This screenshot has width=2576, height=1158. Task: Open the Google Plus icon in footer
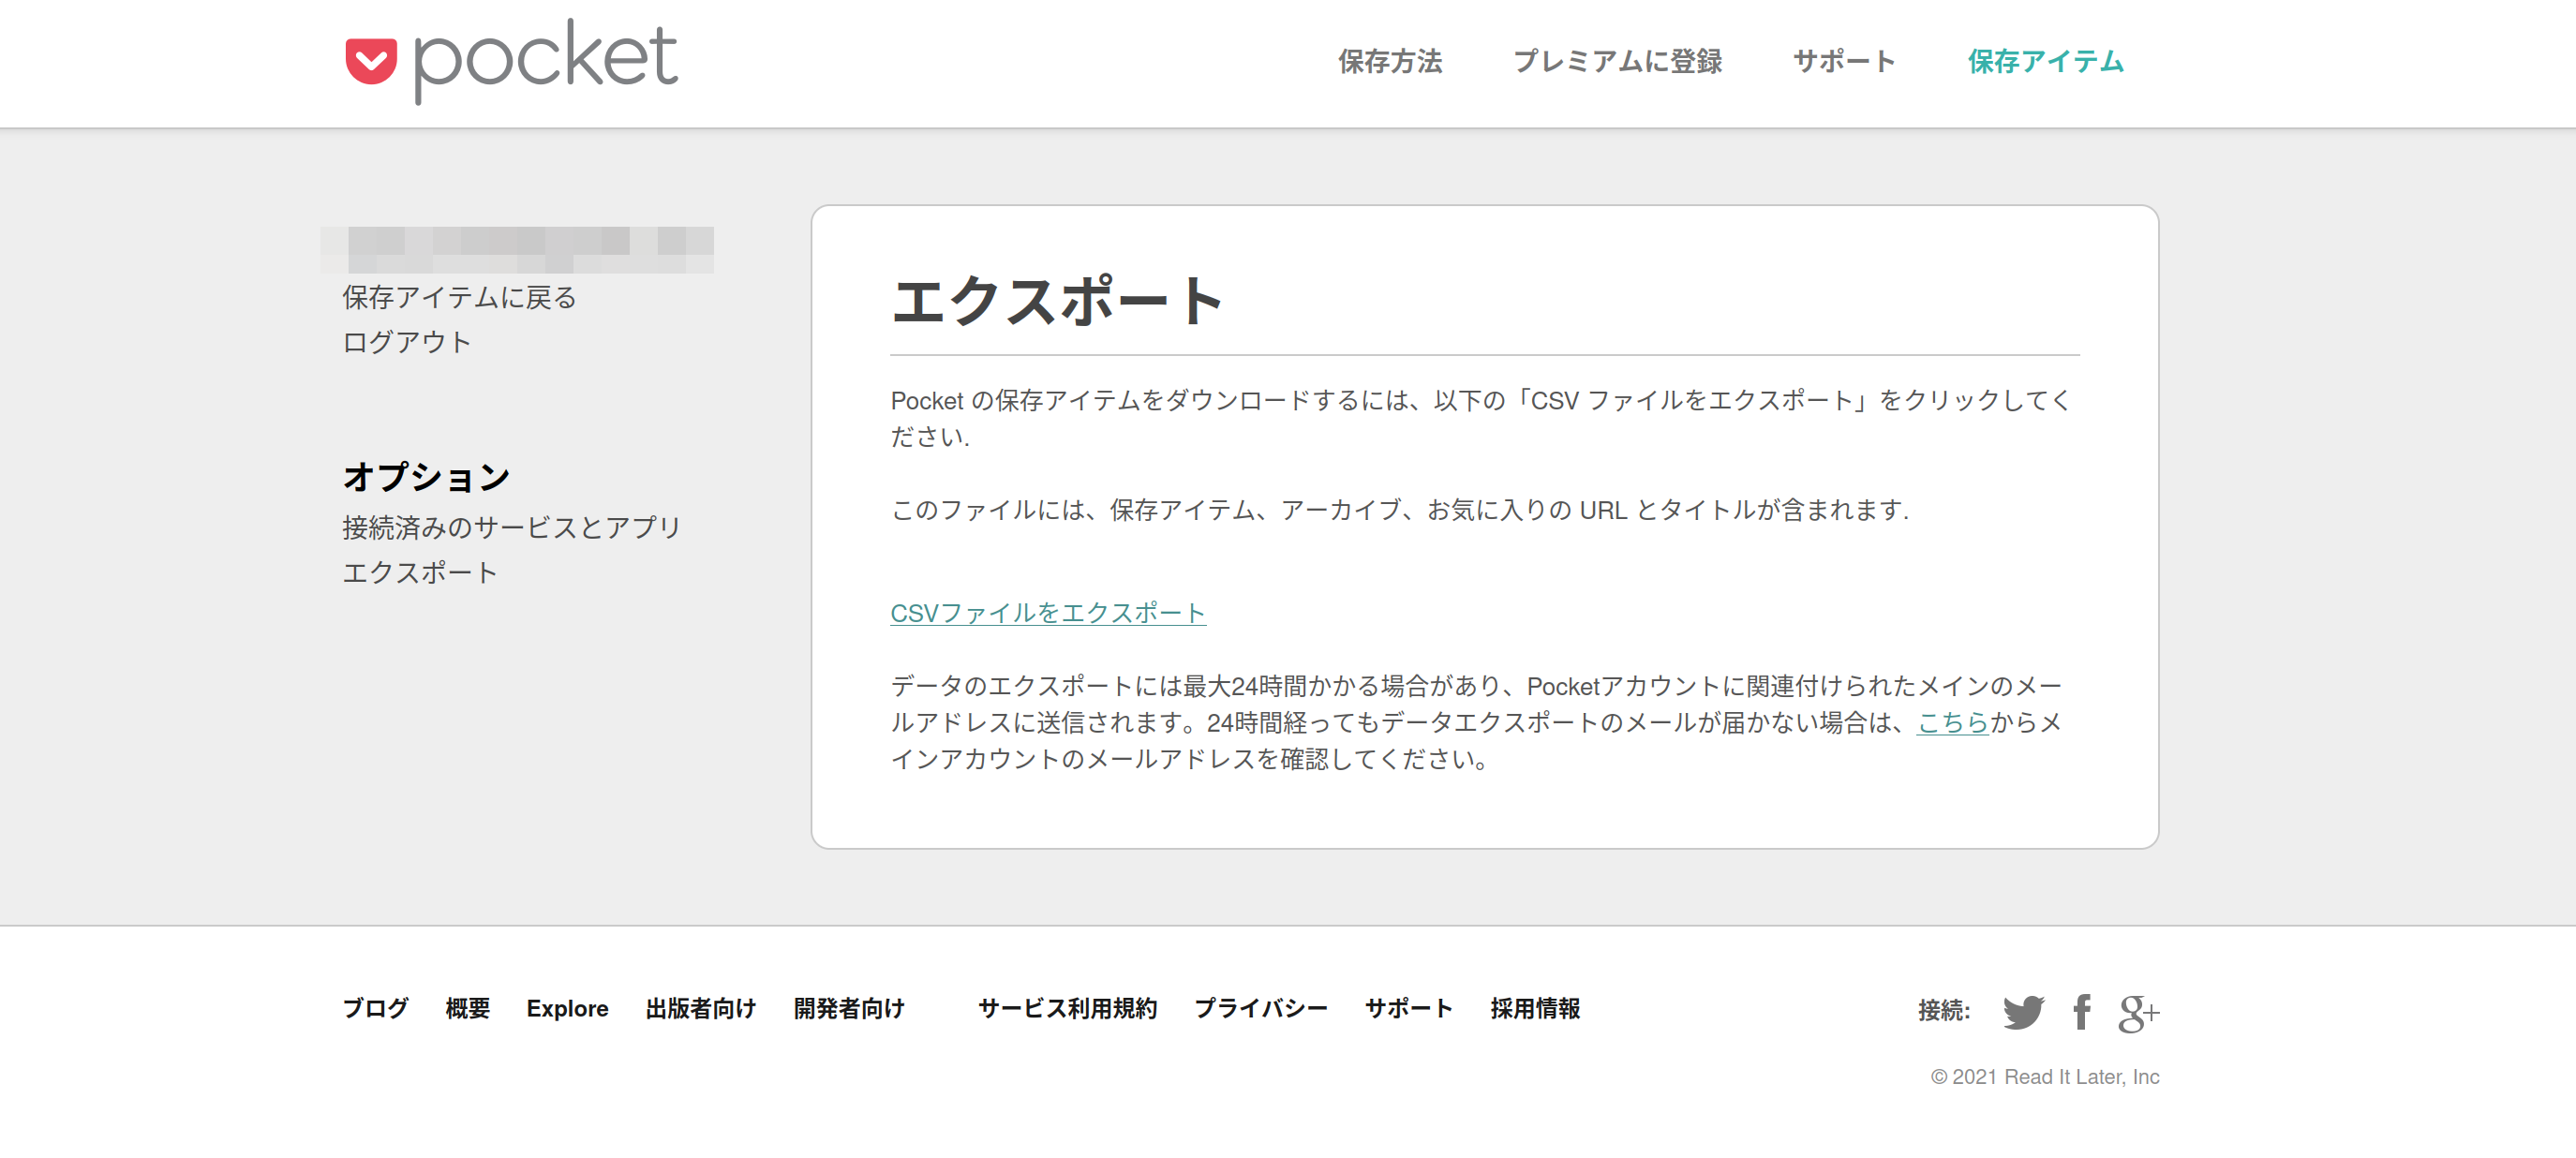(2138, 1013)
